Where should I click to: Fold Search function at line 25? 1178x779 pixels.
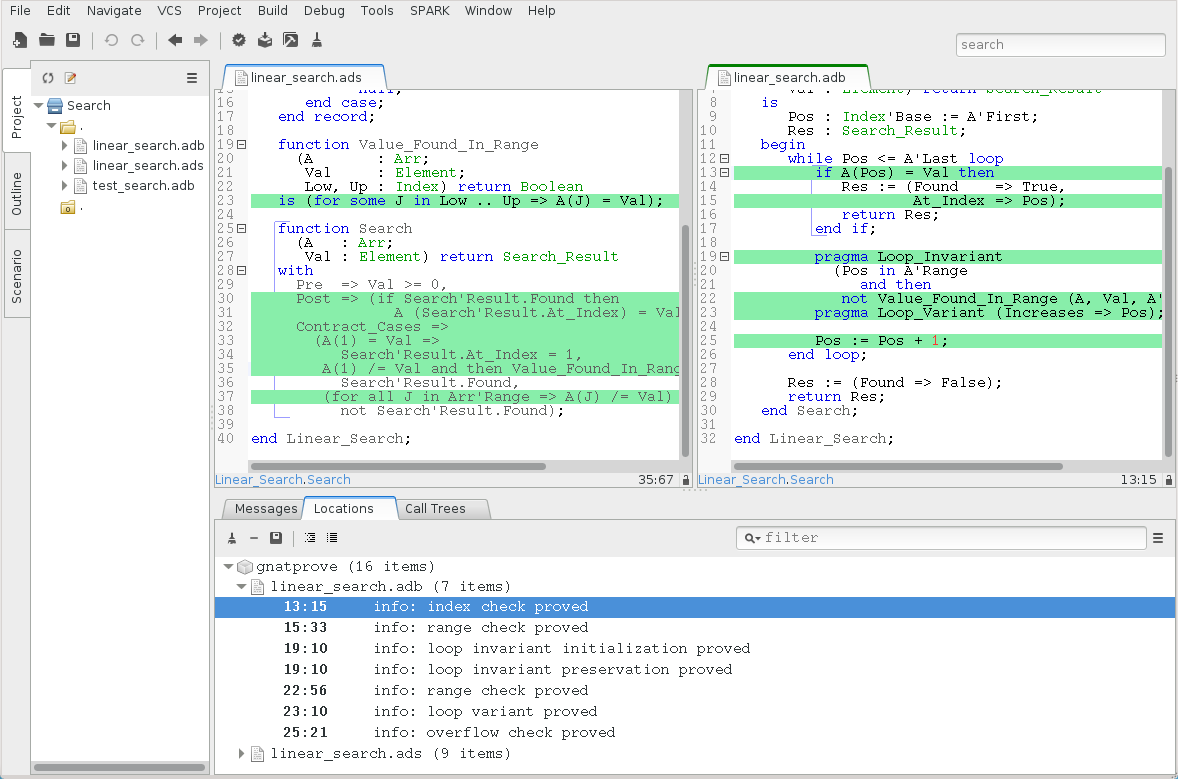[242, 228]
